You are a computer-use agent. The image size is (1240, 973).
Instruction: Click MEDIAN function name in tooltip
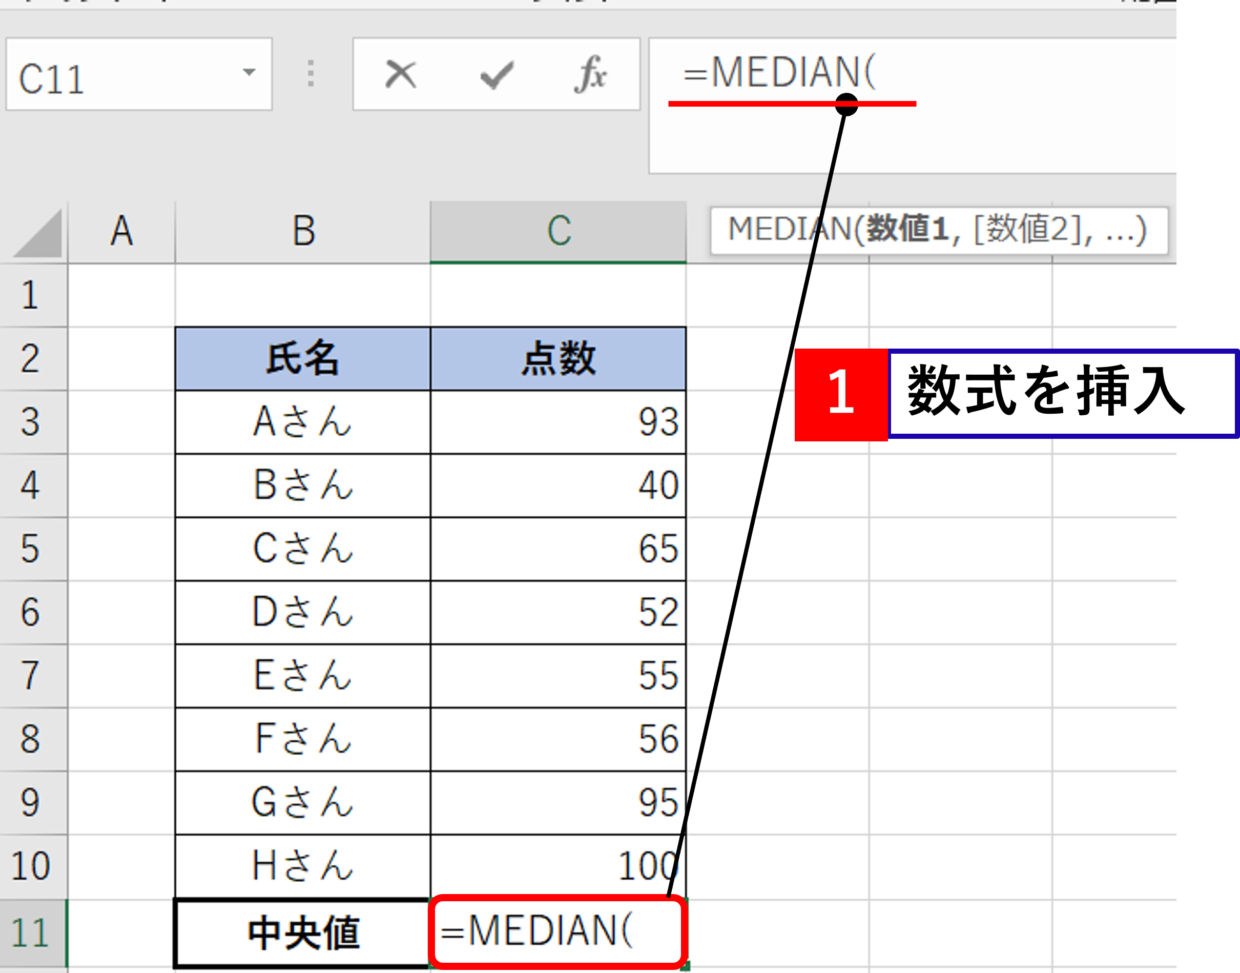tap(788, 229)
